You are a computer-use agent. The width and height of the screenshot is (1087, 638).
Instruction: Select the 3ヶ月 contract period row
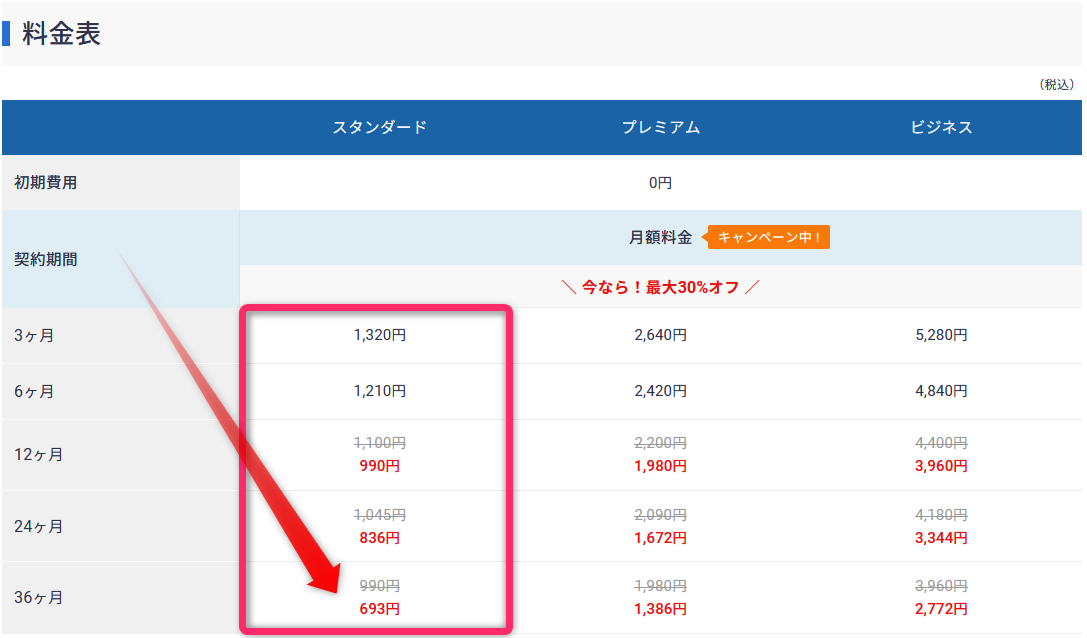click(35, 335)
